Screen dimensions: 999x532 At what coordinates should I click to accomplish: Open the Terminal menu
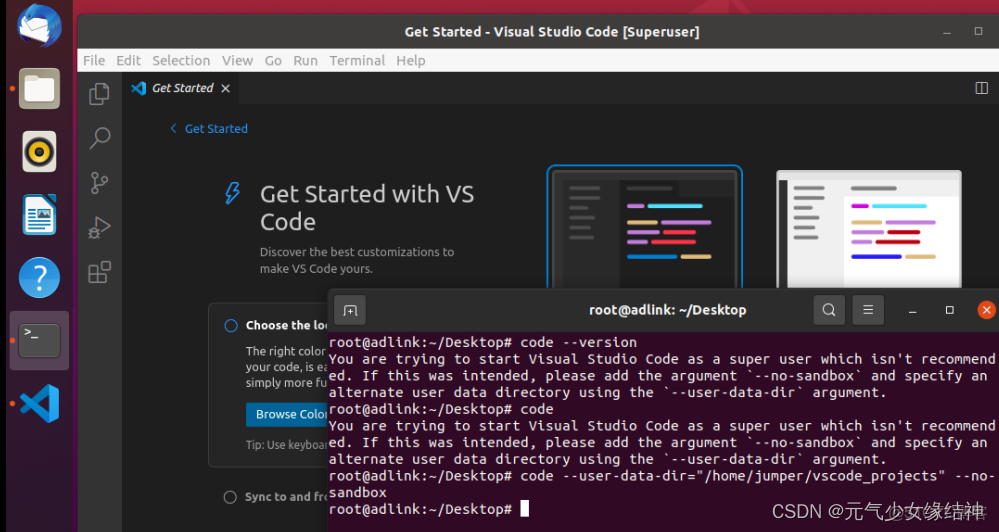(x=357, y=60)
